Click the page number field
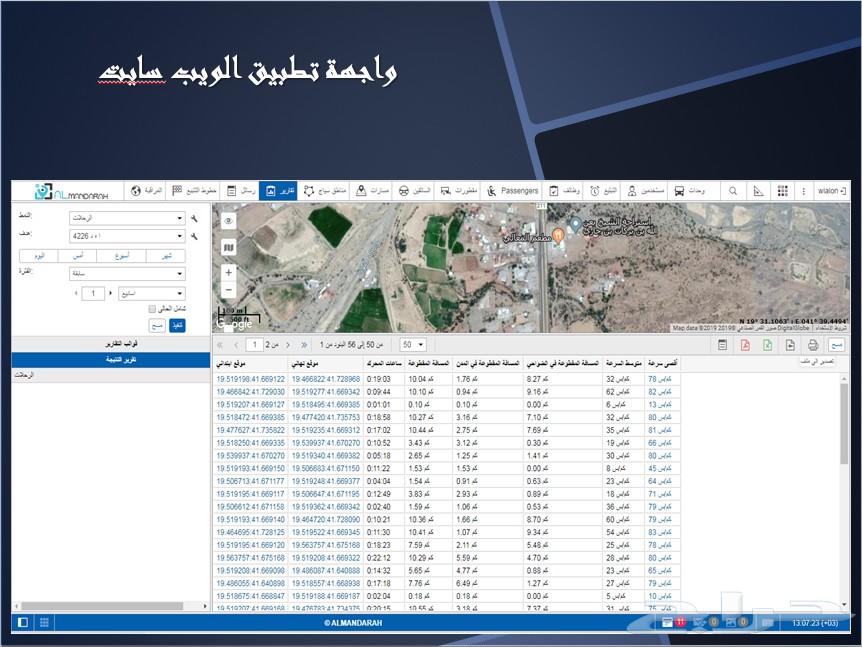This screenshot has height=647, width=862. coord(255,345)
